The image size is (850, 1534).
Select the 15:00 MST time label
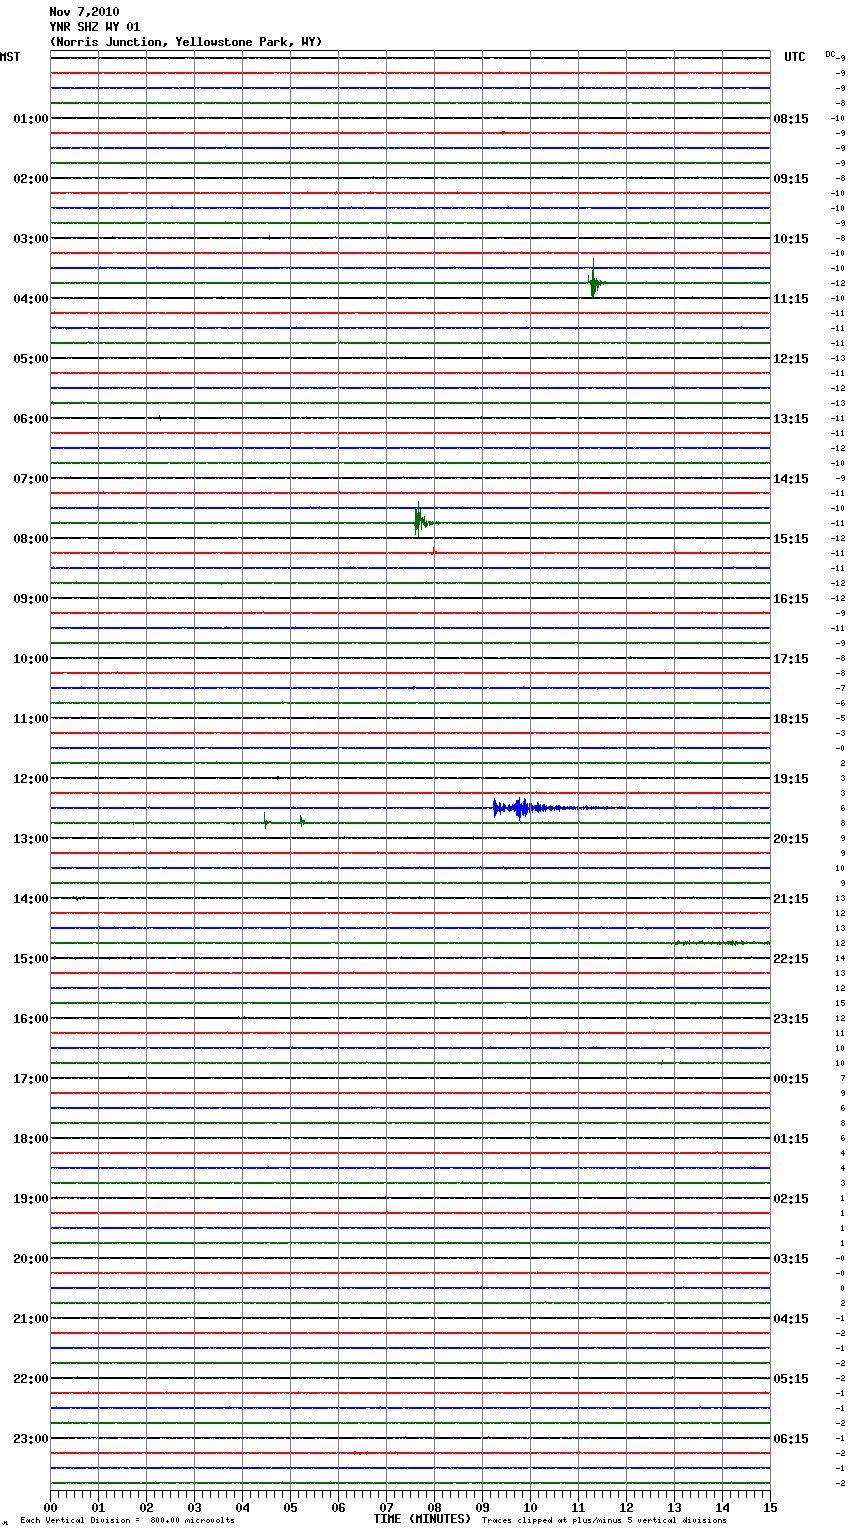31,959
